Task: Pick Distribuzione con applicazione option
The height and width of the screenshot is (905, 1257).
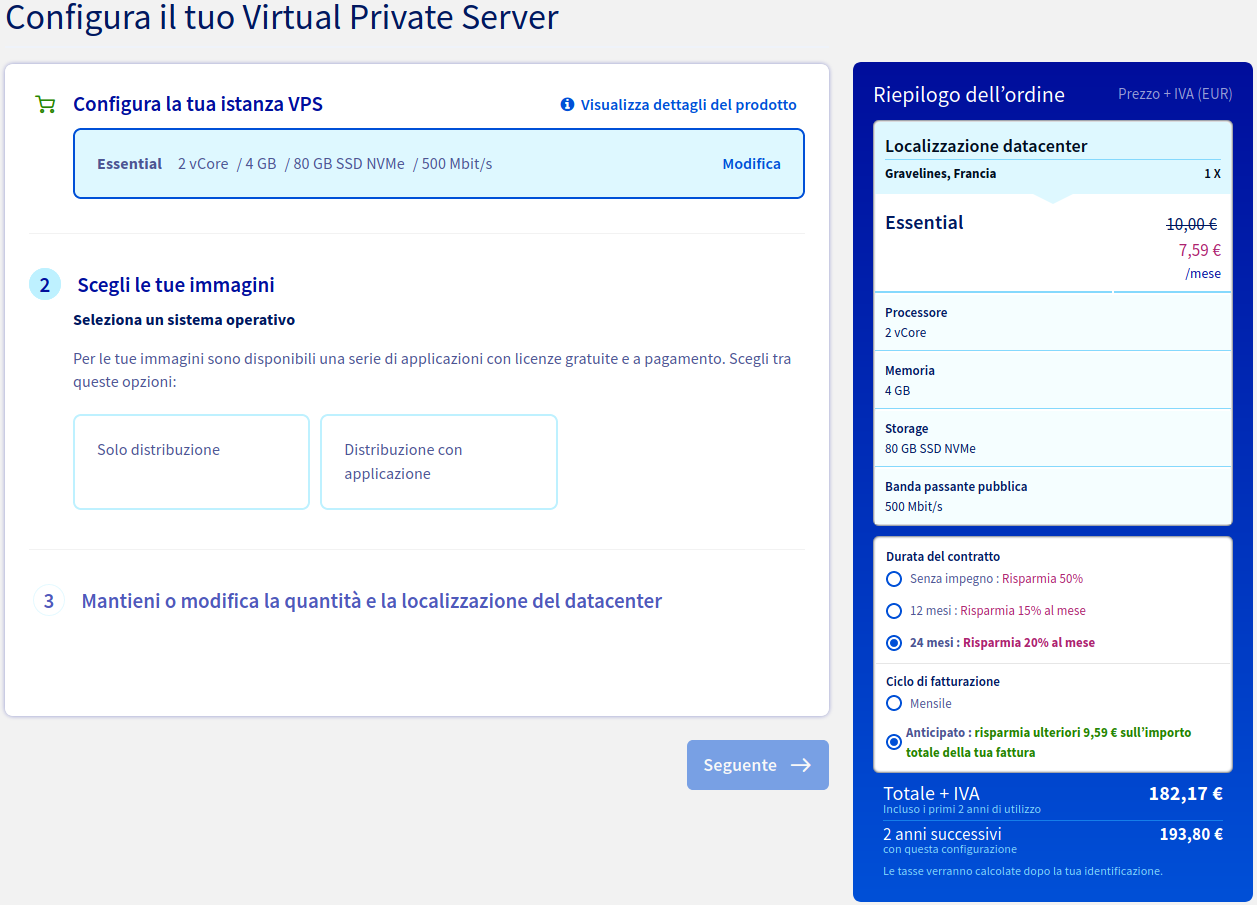Action: pos(438,462)
